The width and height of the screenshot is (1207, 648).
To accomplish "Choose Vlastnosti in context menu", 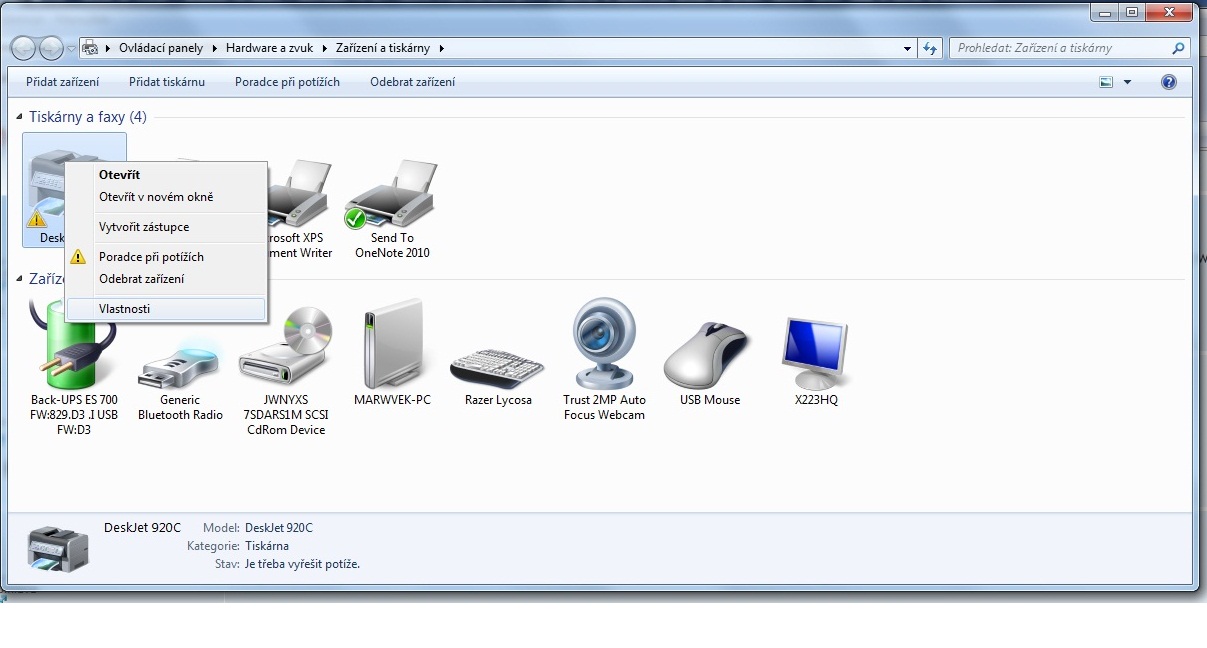I will click(167, 309).
